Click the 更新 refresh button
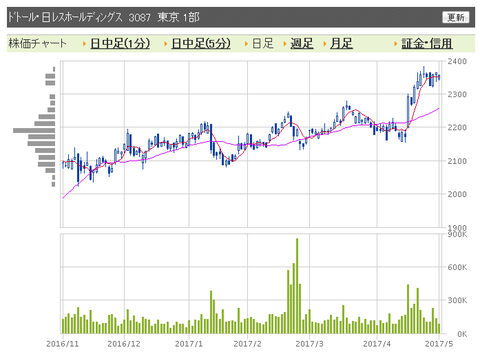Viewport: 480px width, 363px height. pyautogui.click(x=455, y=17)
